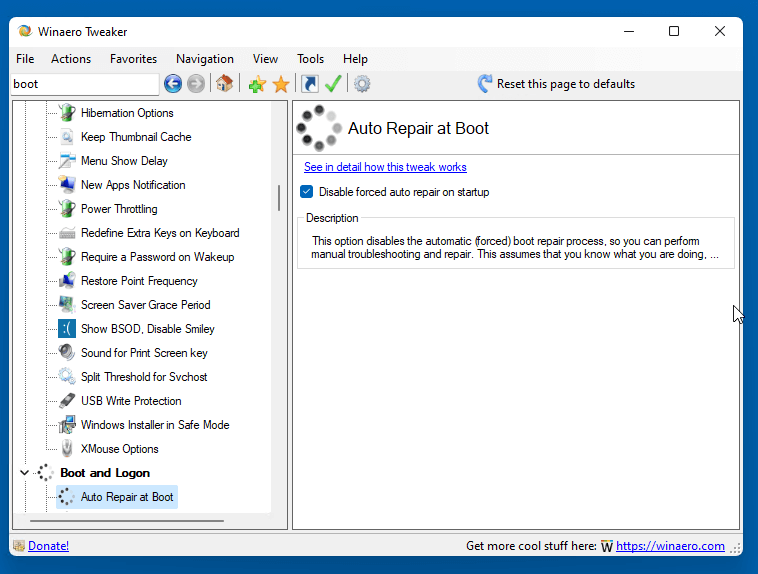This screenshot has width=758, height=574.
Task: Click the tree horizontal scrollbar
Action: (x=127, y=521)
